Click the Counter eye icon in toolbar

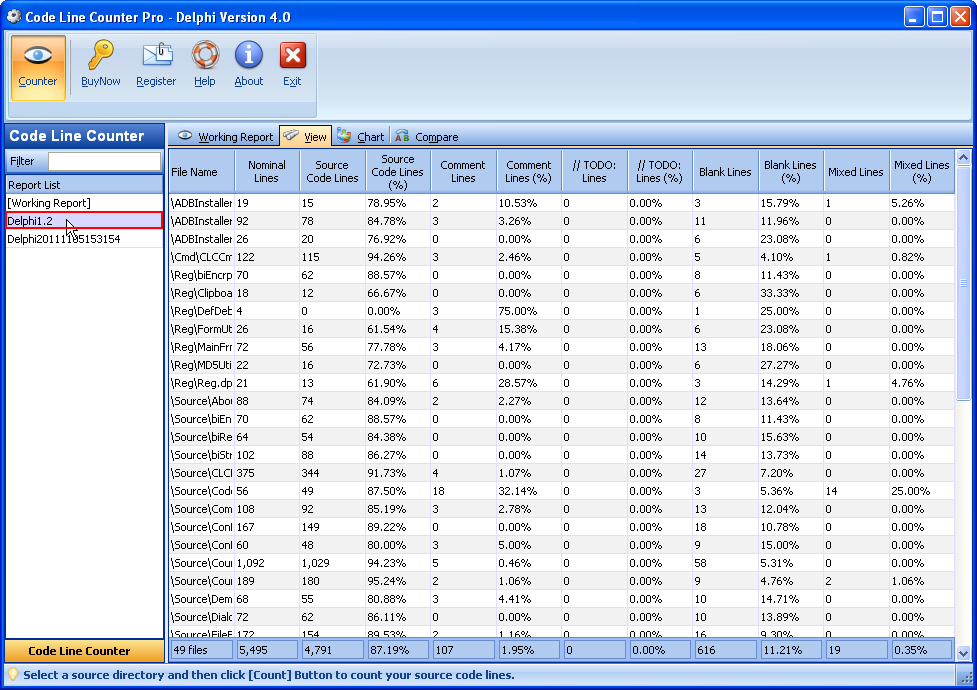38,57
